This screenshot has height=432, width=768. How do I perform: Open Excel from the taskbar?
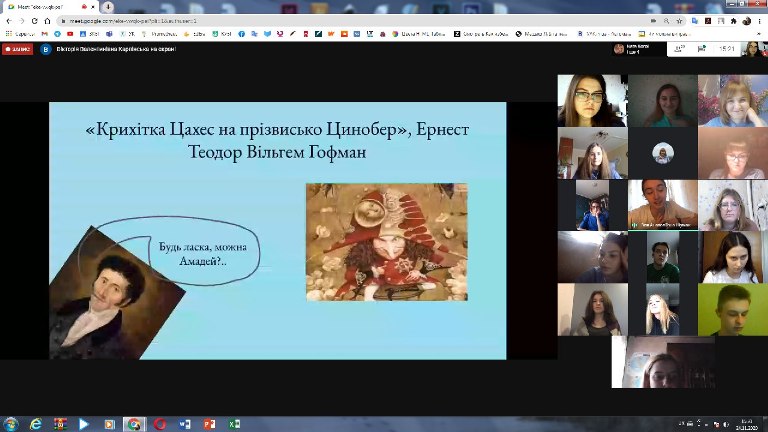point(234,424)
